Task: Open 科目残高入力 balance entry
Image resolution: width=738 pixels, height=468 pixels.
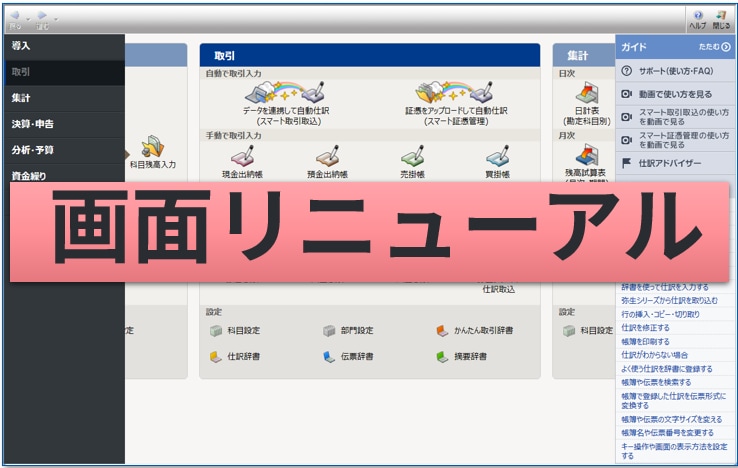Action: click(153, 150)
